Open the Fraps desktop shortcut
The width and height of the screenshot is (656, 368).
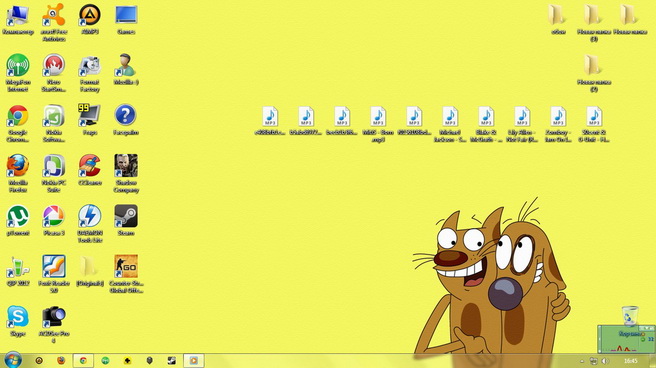click(x=90, y=120)
